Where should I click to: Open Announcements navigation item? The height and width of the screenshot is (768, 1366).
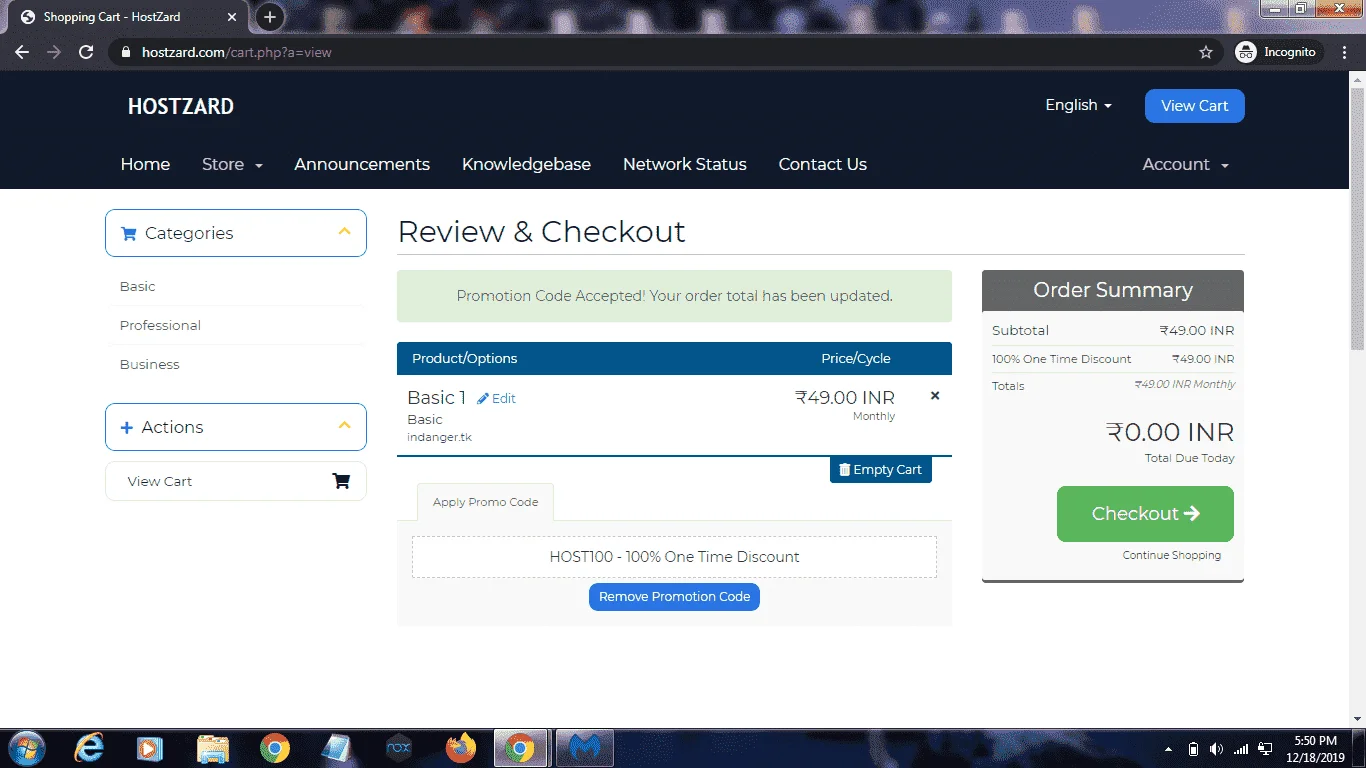pyautogui.click(x=362, y=164)
